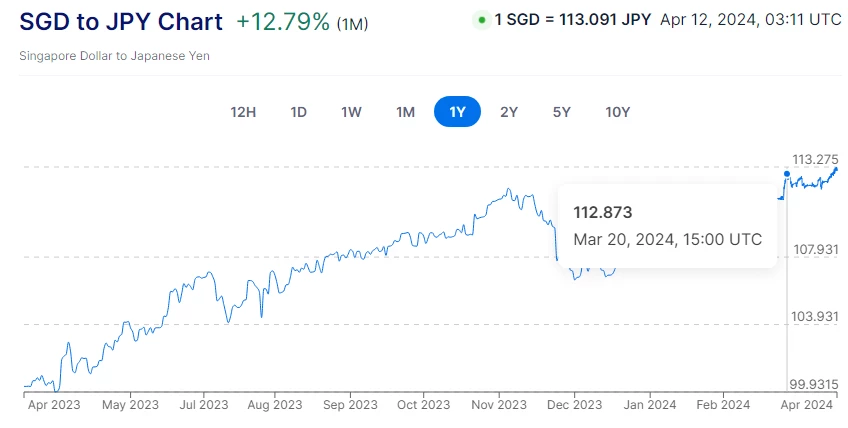Click the 99.9315 y-axis label
Screen dimensions: 848x428
point(814,385)
